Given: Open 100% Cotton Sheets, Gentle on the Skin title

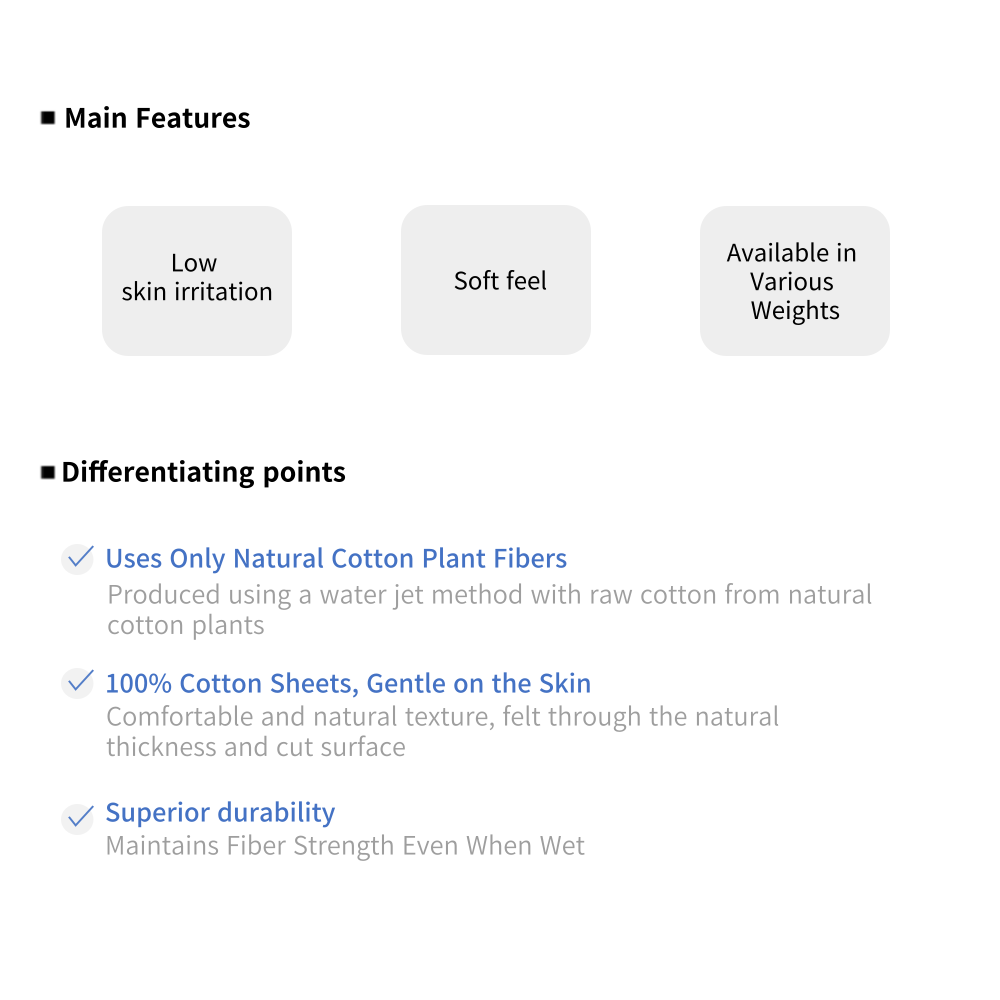Looking at the screenshot, I should [348, 684].
